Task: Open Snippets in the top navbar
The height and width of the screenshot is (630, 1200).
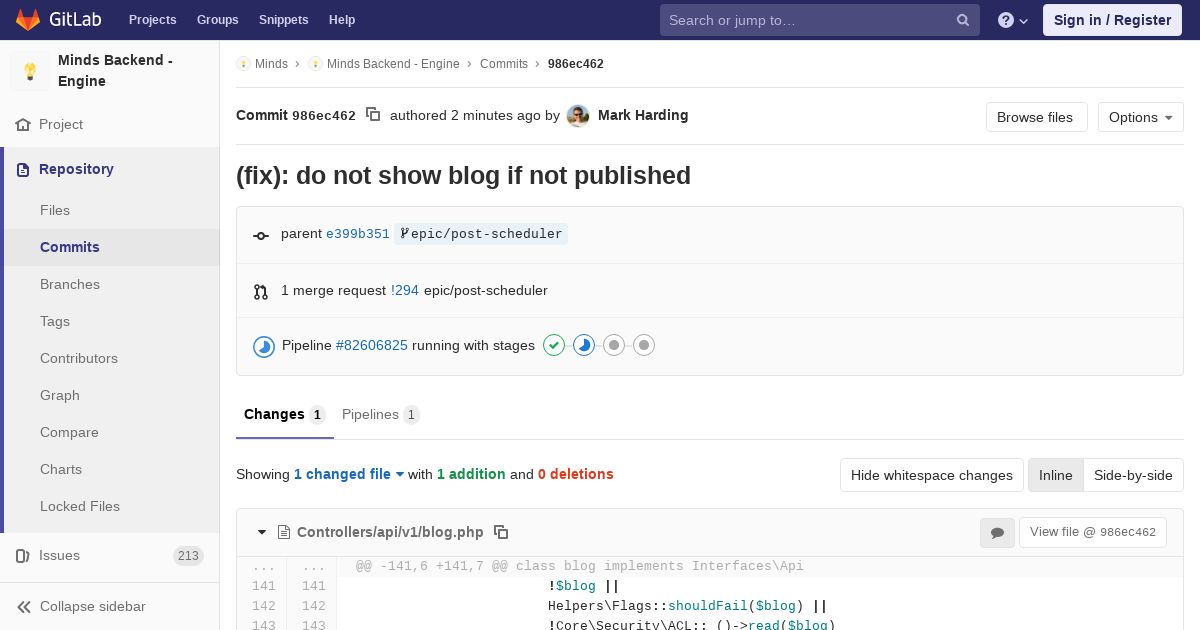Action: (x=284, y=20)
